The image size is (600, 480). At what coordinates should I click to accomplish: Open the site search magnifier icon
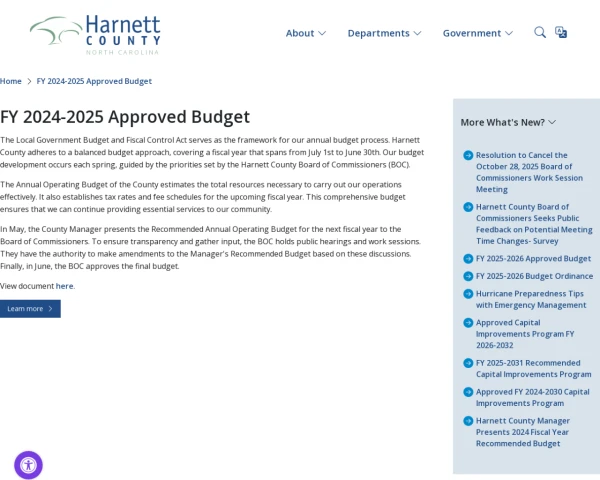(540, 33)
